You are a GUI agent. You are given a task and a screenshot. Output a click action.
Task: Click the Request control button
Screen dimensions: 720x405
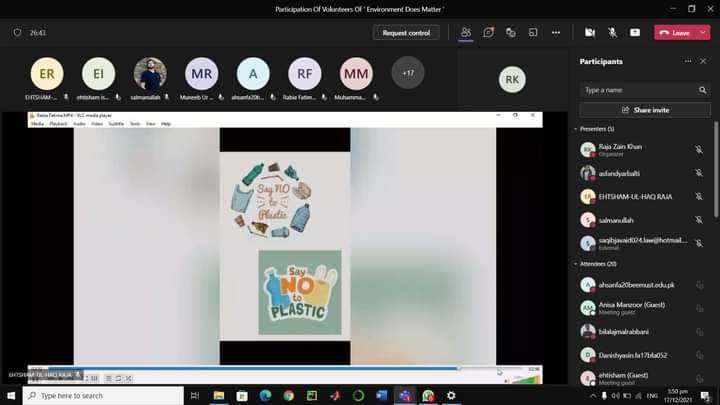point(406,32)
